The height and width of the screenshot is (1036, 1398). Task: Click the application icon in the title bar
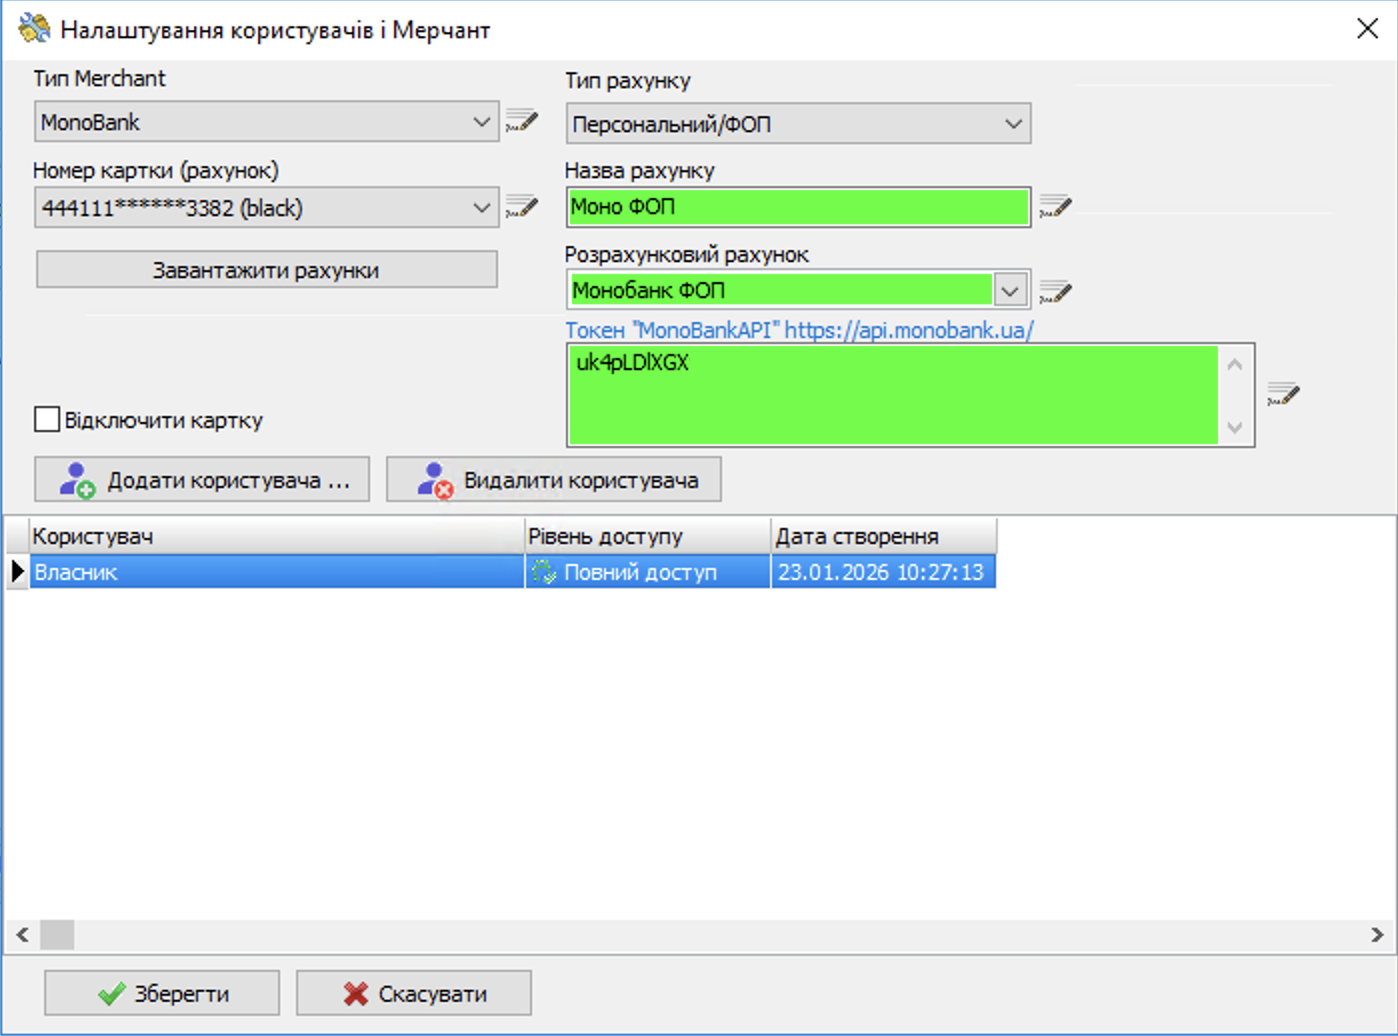tap(33, 29)
